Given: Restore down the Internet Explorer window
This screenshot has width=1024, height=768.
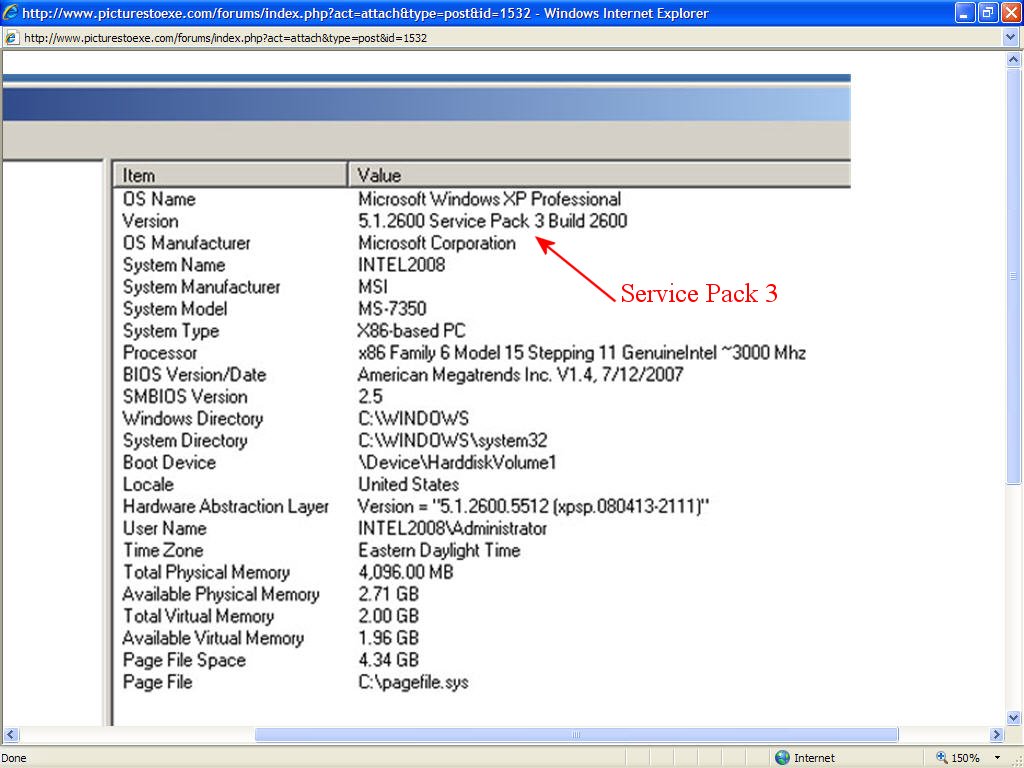Looking at the screenshot, I should click(987, 12).
